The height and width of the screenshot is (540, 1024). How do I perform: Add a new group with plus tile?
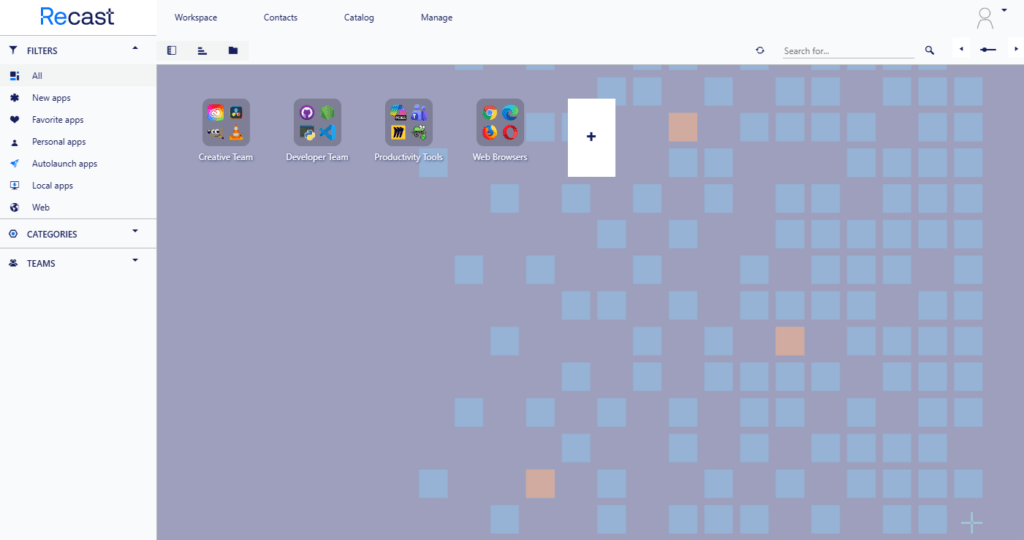point(592,137)
